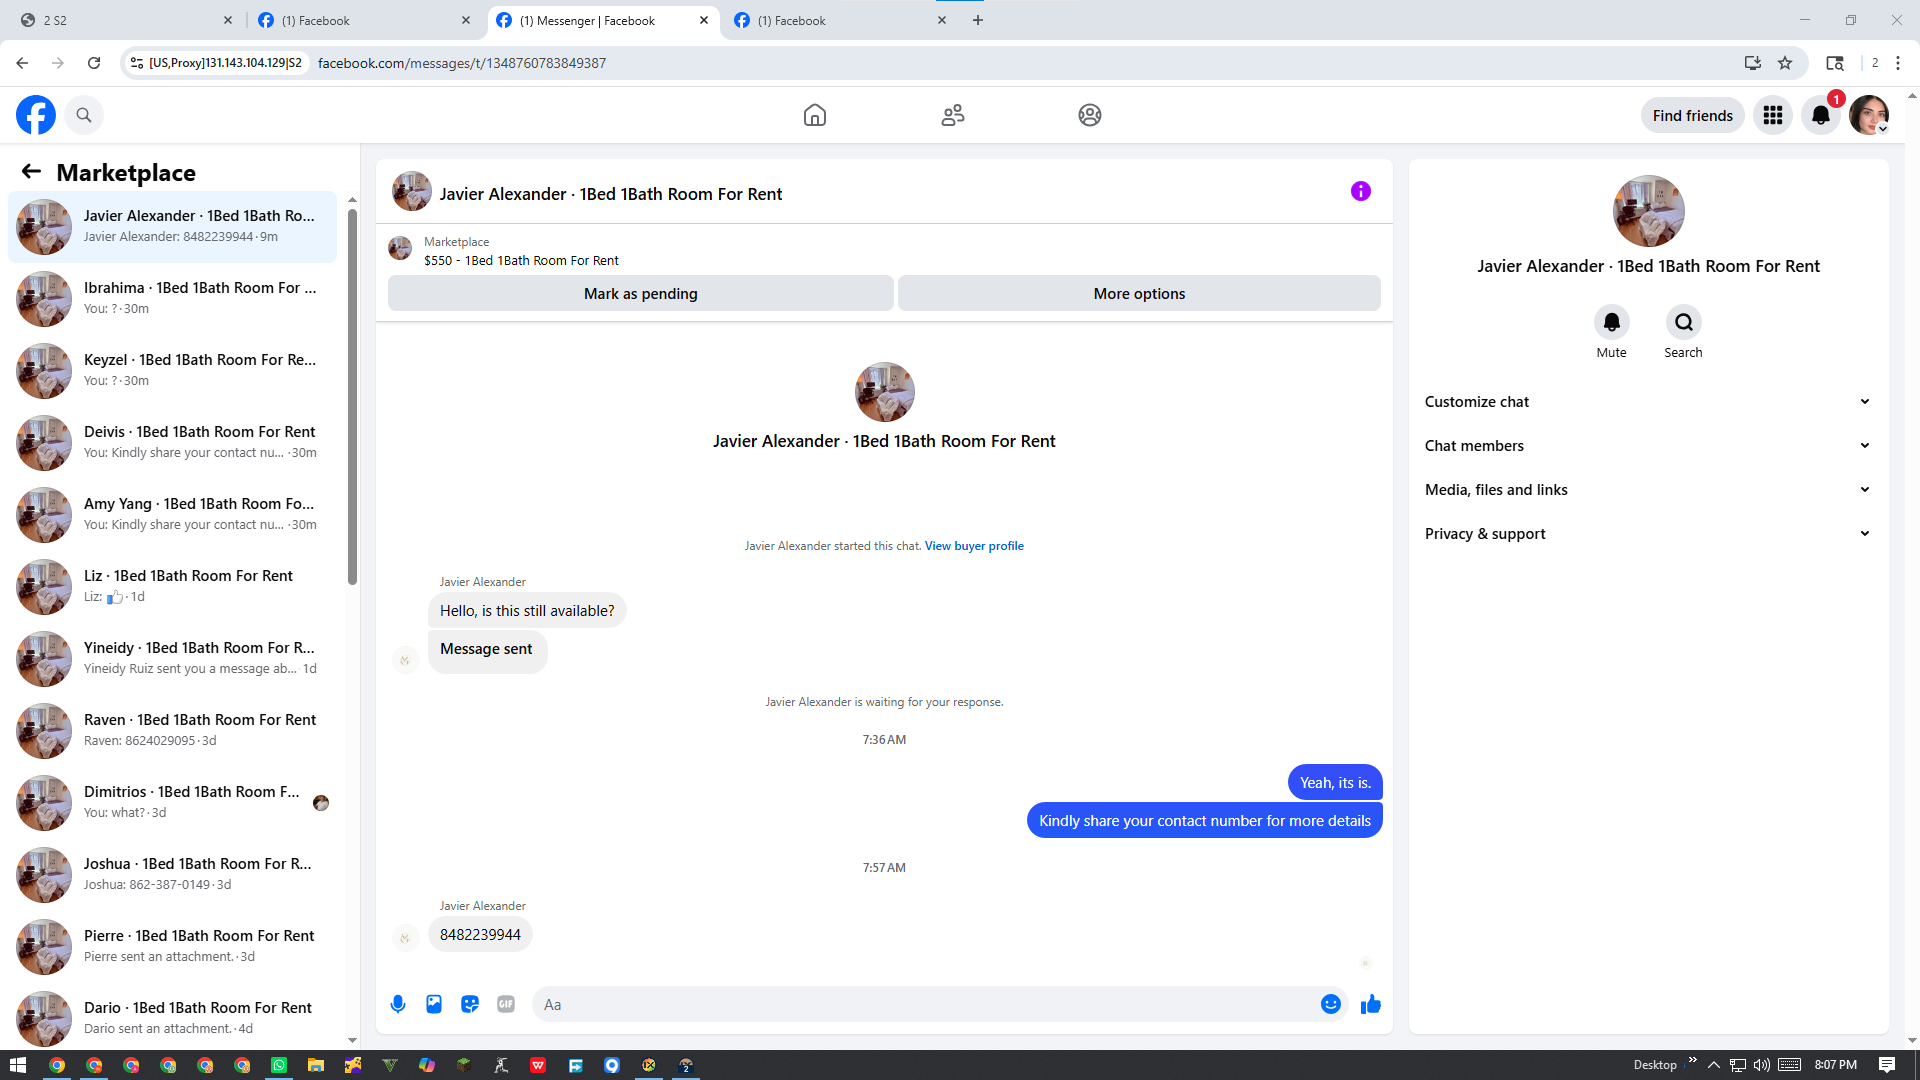
Task: Open the Liz conversation
Action: tap(172, 586)
